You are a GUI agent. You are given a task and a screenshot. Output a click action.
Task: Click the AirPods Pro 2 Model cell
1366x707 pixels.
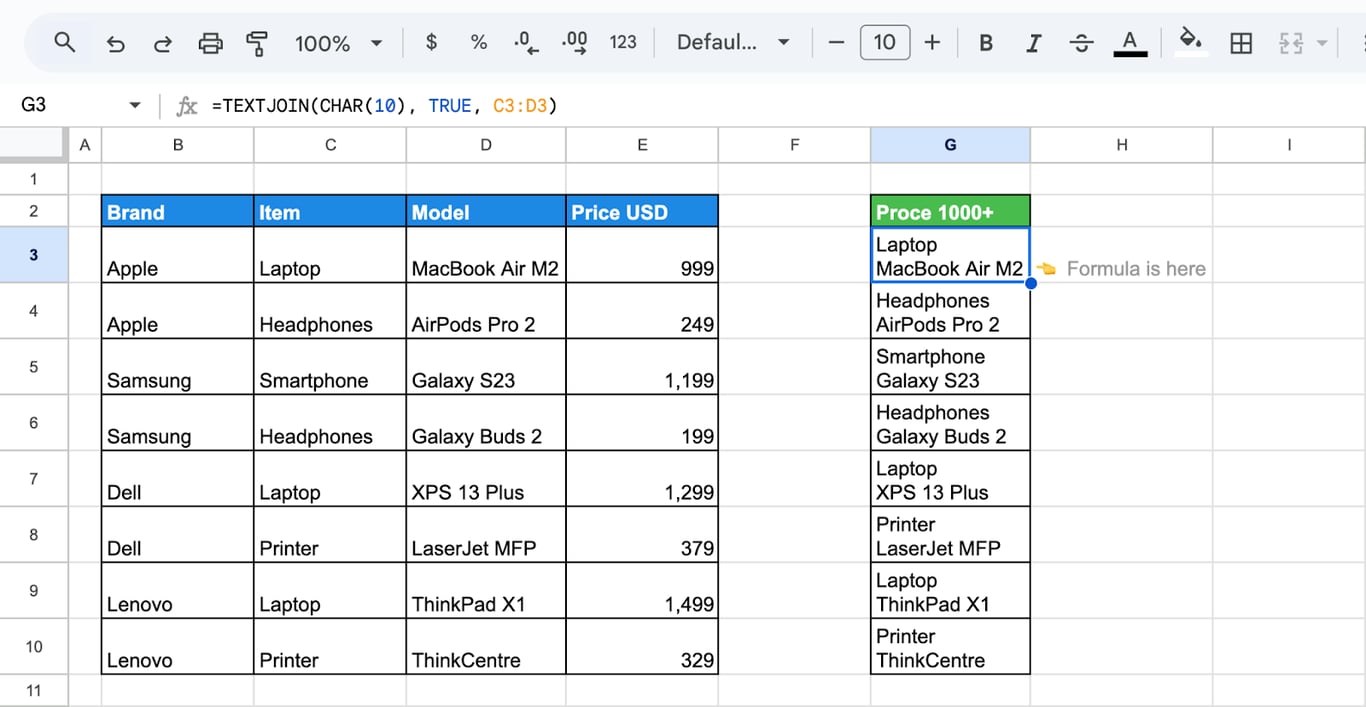pos(486,311)
